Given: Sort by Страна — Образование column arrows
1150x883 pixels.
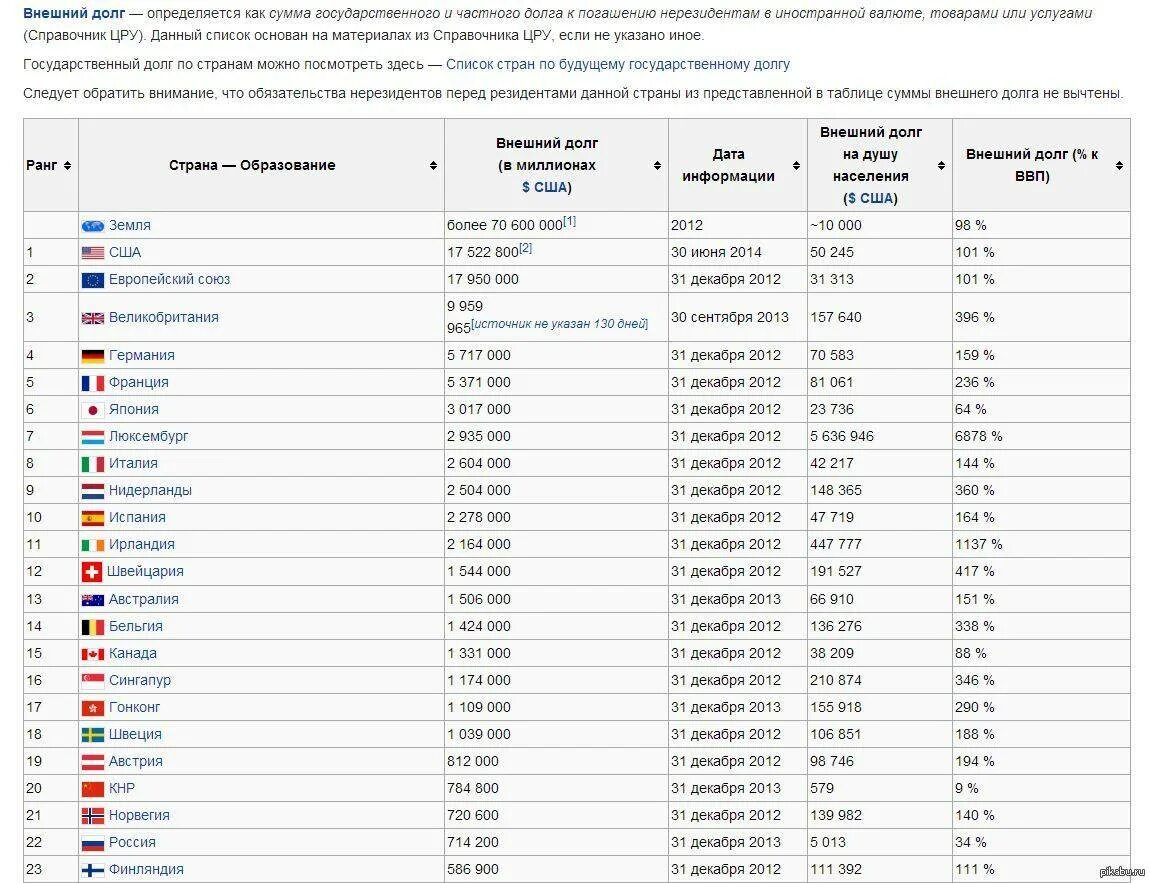Looking at the screenshot, I should coord(433,166).
